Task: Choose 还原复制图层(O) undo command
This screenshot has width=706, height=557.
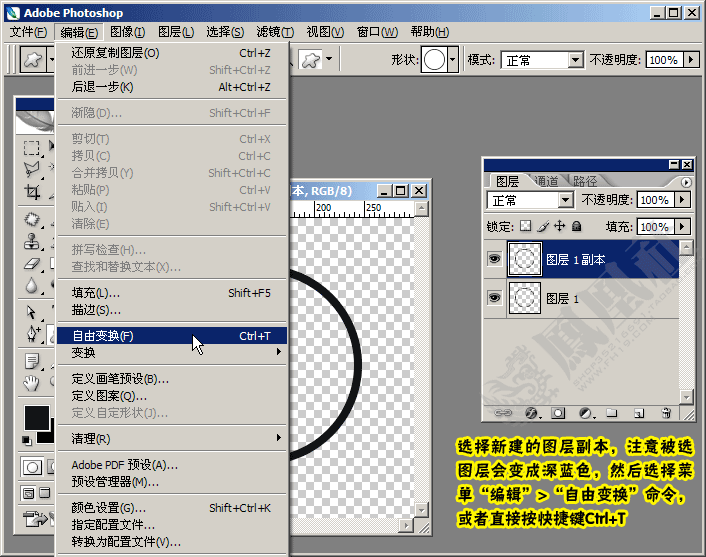Action: click(x=172, y=53)
